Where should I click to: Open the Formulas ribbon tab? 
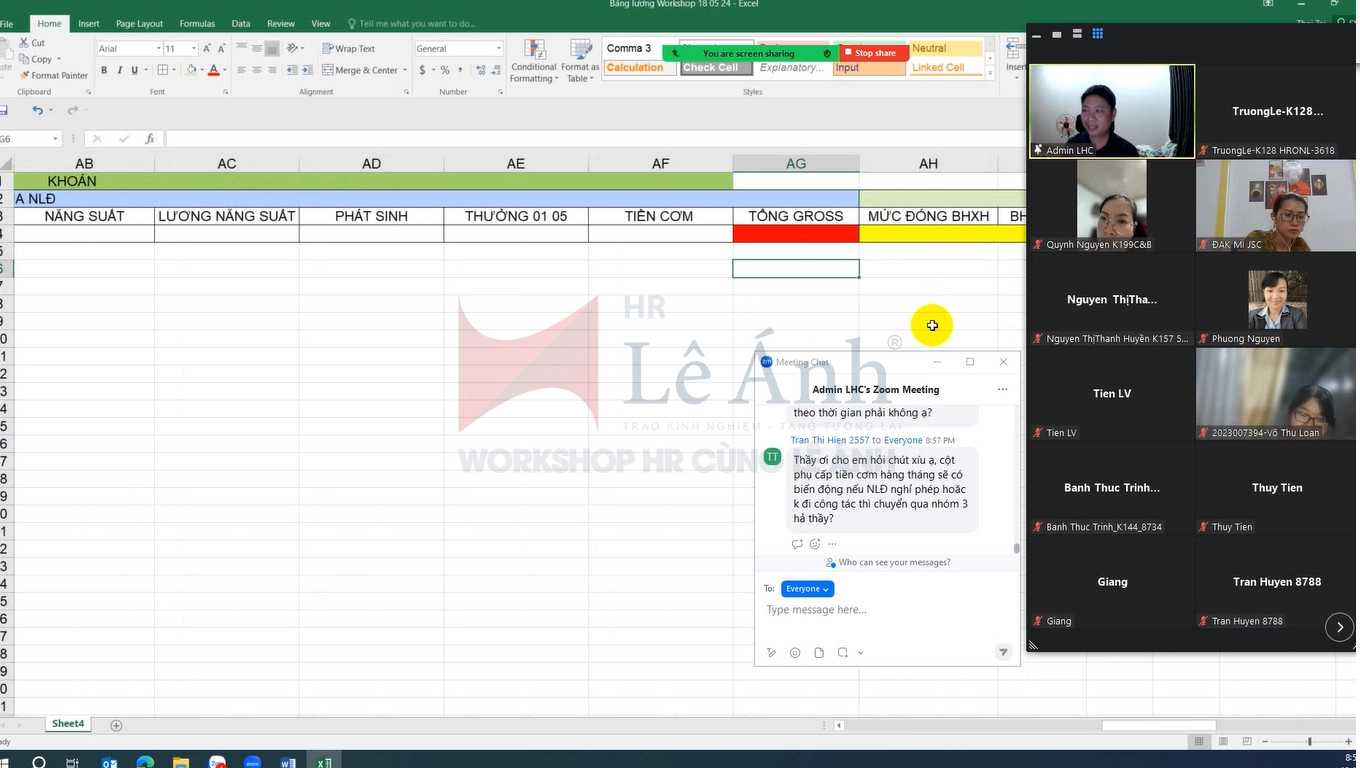(197, 23)
